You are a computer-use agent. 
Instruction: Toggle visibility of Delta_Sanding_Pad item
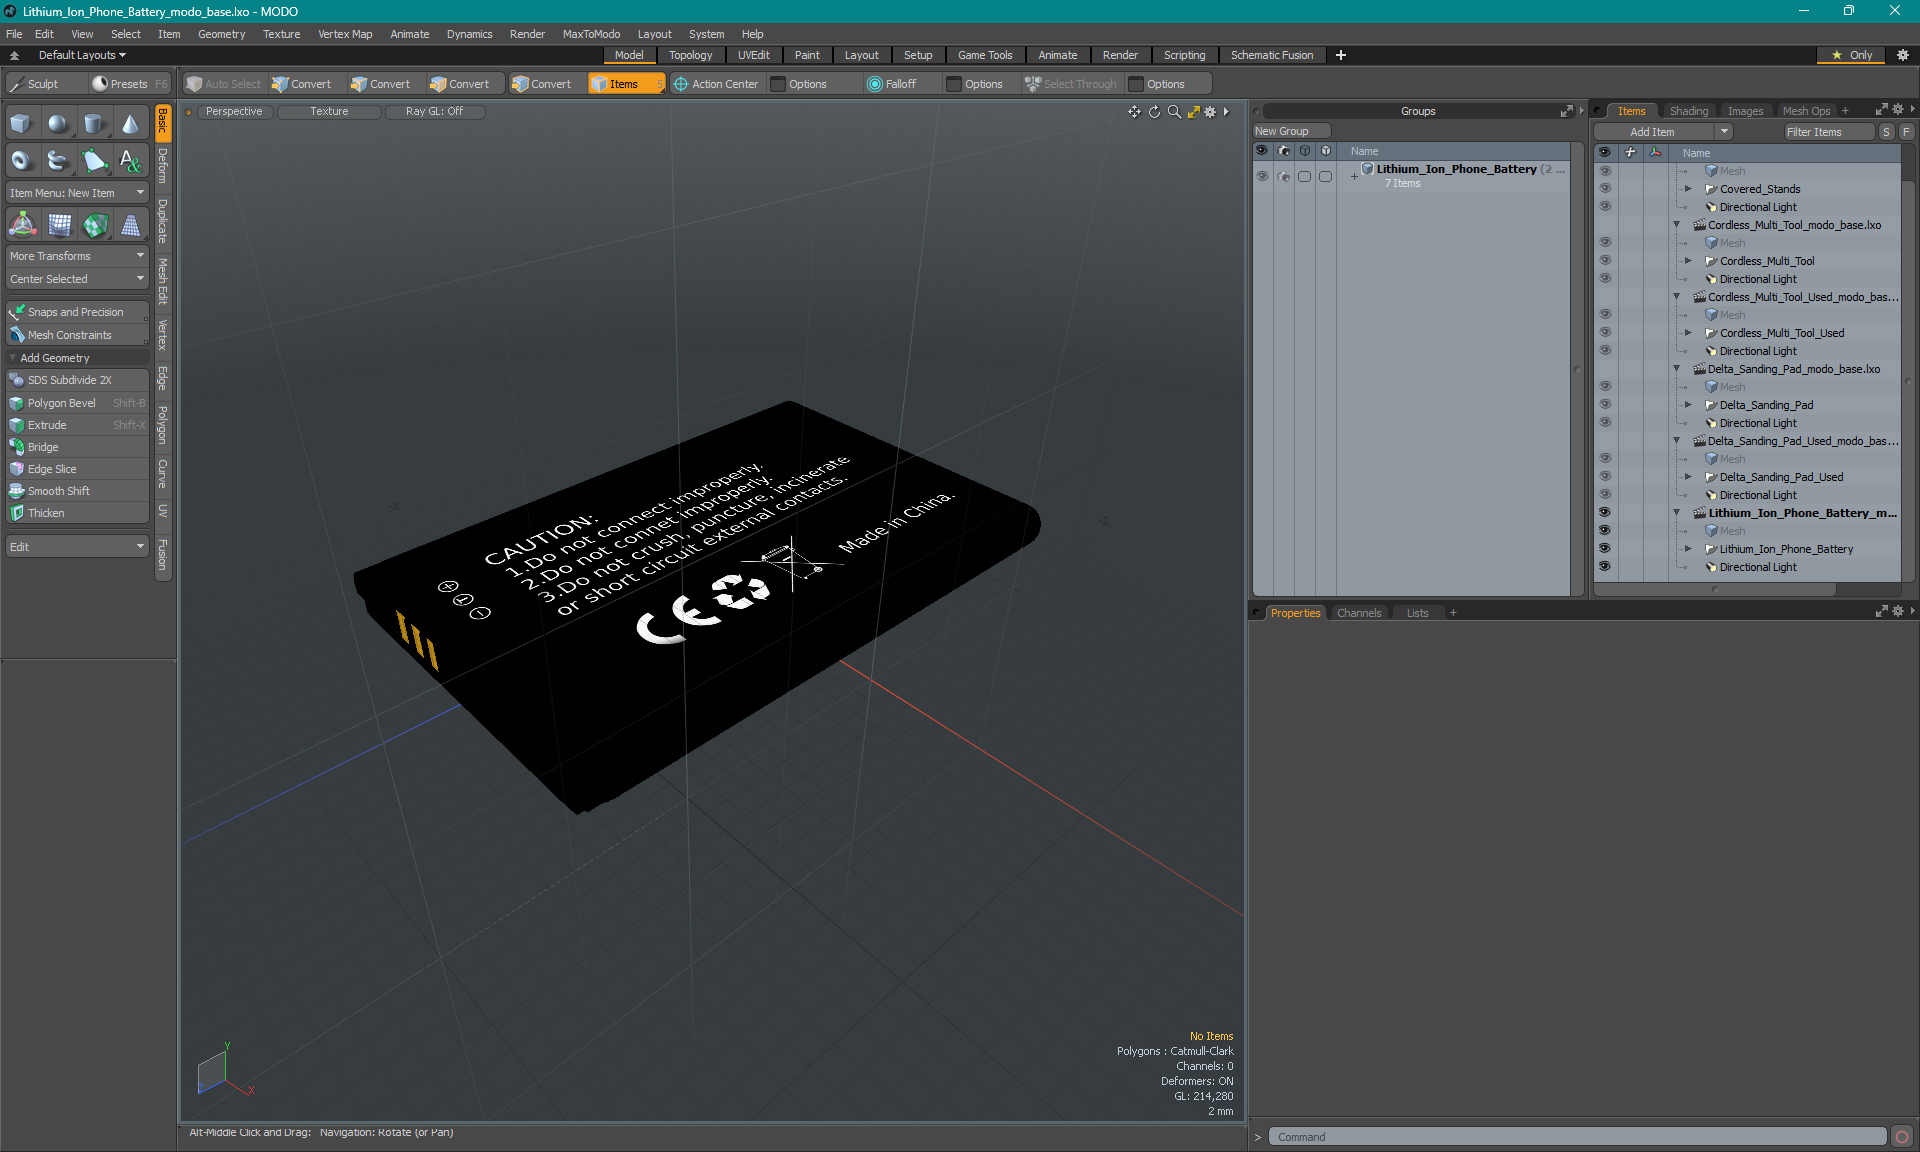(x=1605, y=405)
